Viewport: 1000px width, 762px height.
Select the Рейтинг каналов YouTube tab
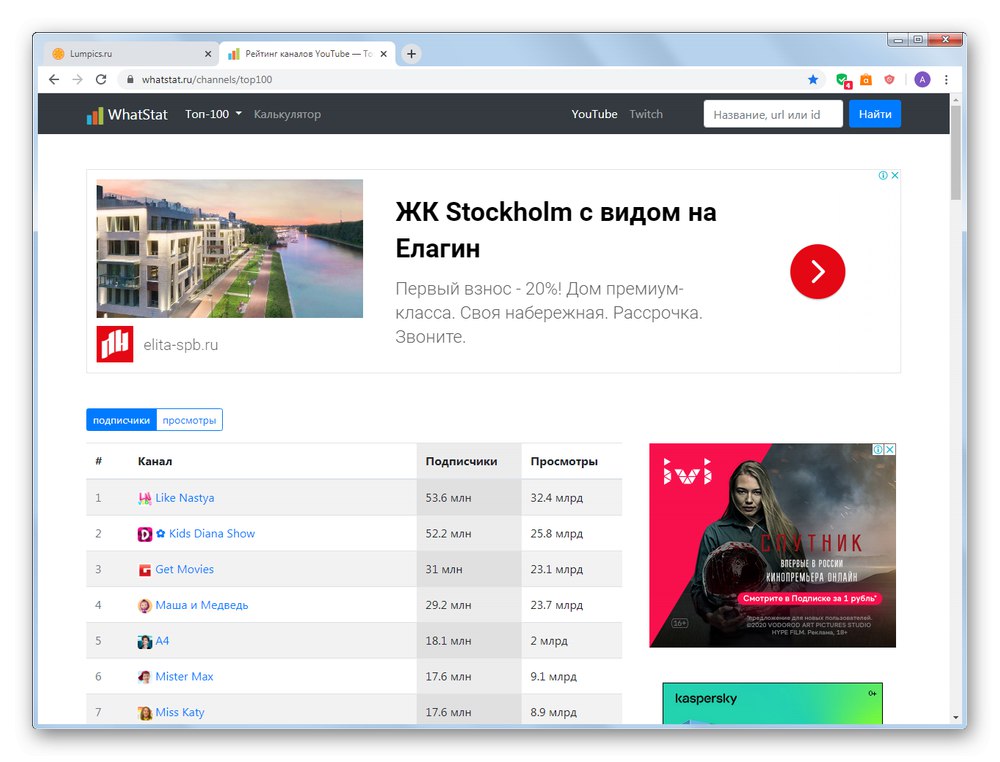tap(307, 54)
